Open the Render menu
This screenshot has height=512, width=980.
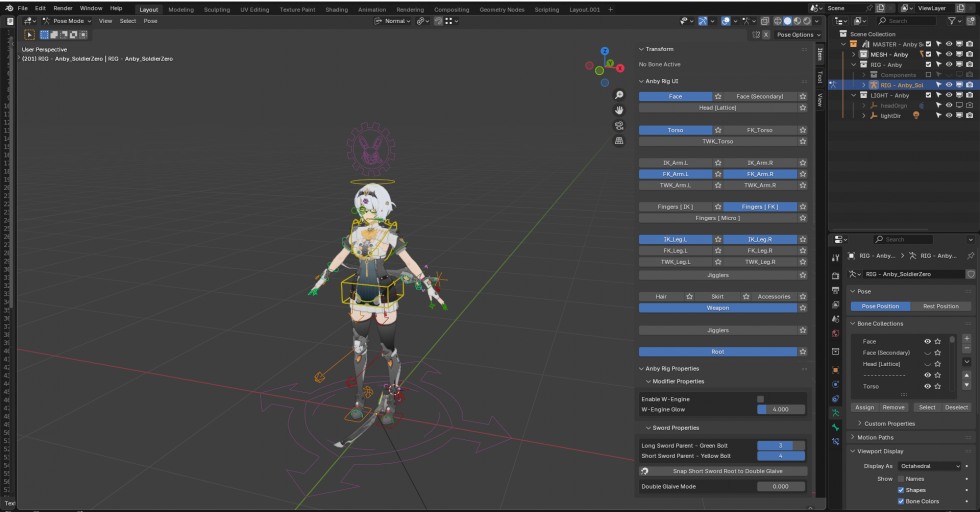[x=63, y=8]
